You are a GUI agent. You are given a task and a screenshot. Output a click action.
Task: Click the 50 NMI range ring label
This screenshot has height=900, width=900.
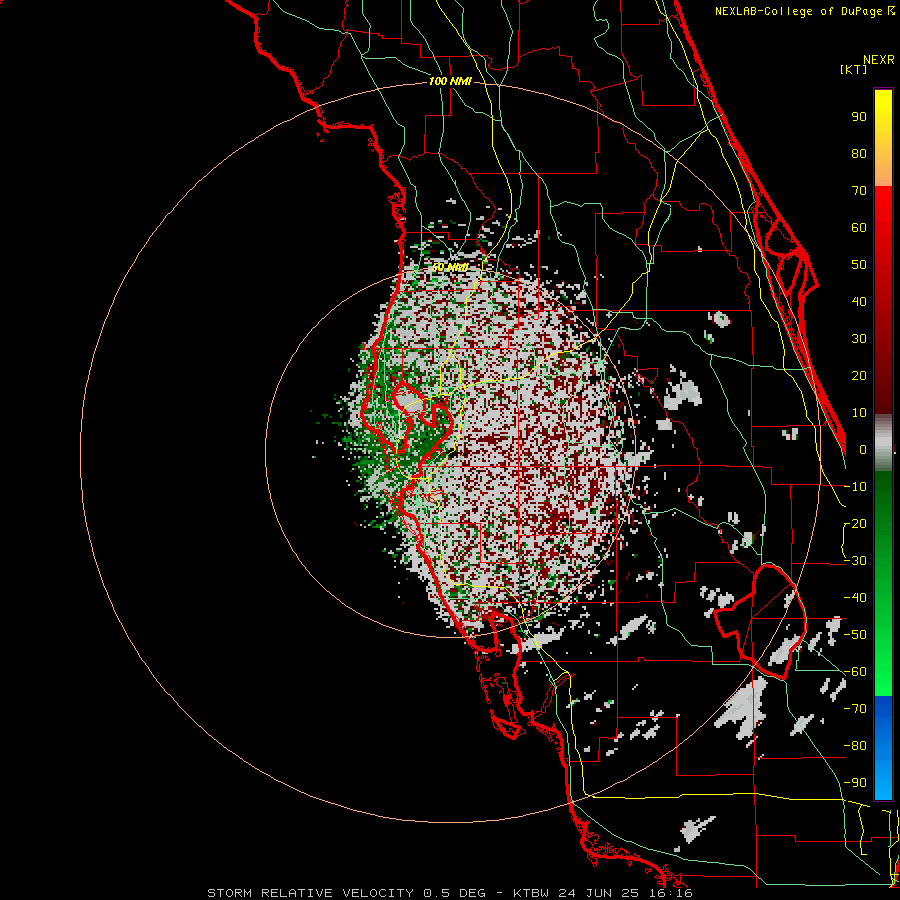pos(450,267)
